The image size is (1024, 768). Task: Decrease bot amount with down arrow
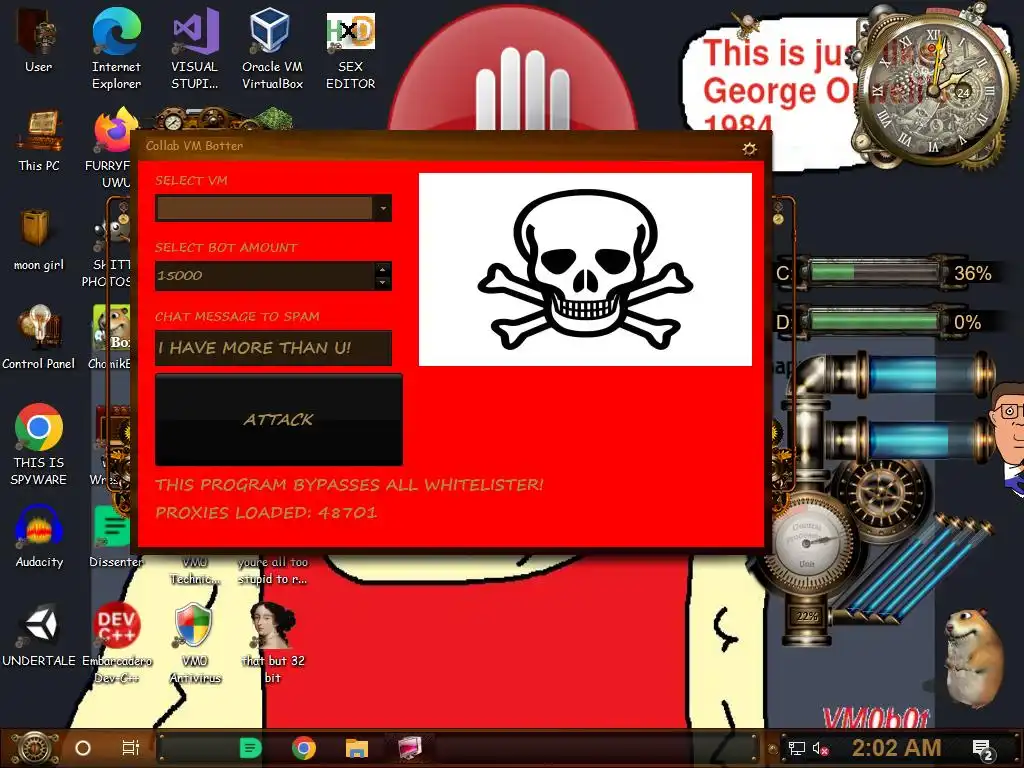[383, 283]
